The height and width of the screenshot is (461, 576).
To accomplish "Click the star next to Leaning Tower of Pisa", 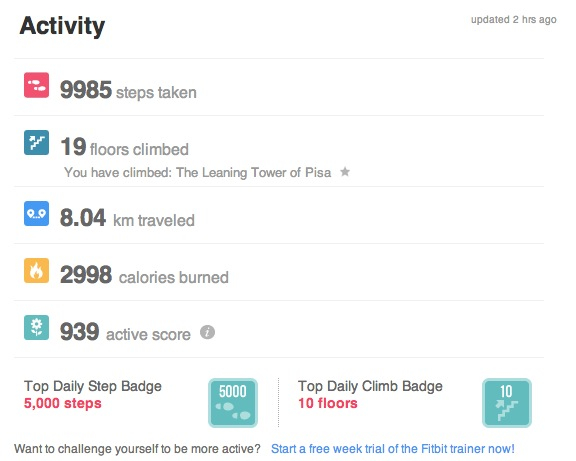I will coord(345,172).
